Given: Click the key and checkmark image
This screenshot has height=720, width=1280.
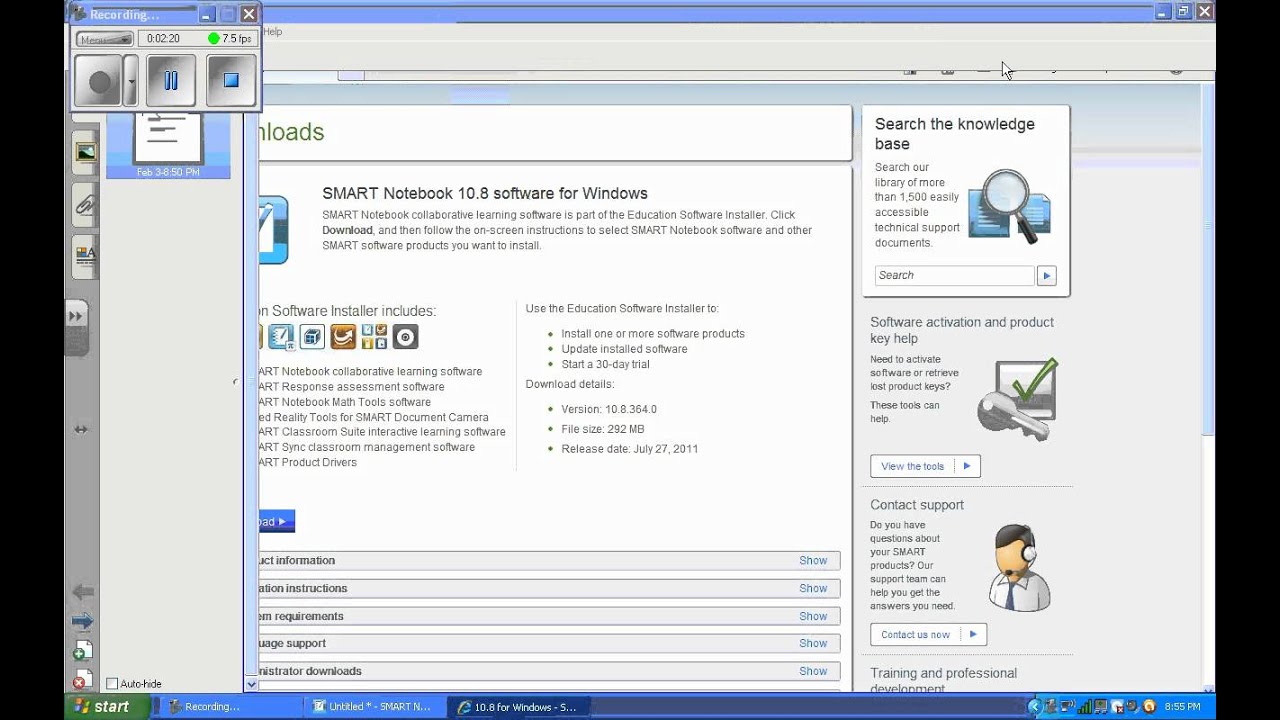Looking at the screenshot, I should point(1017,398).
